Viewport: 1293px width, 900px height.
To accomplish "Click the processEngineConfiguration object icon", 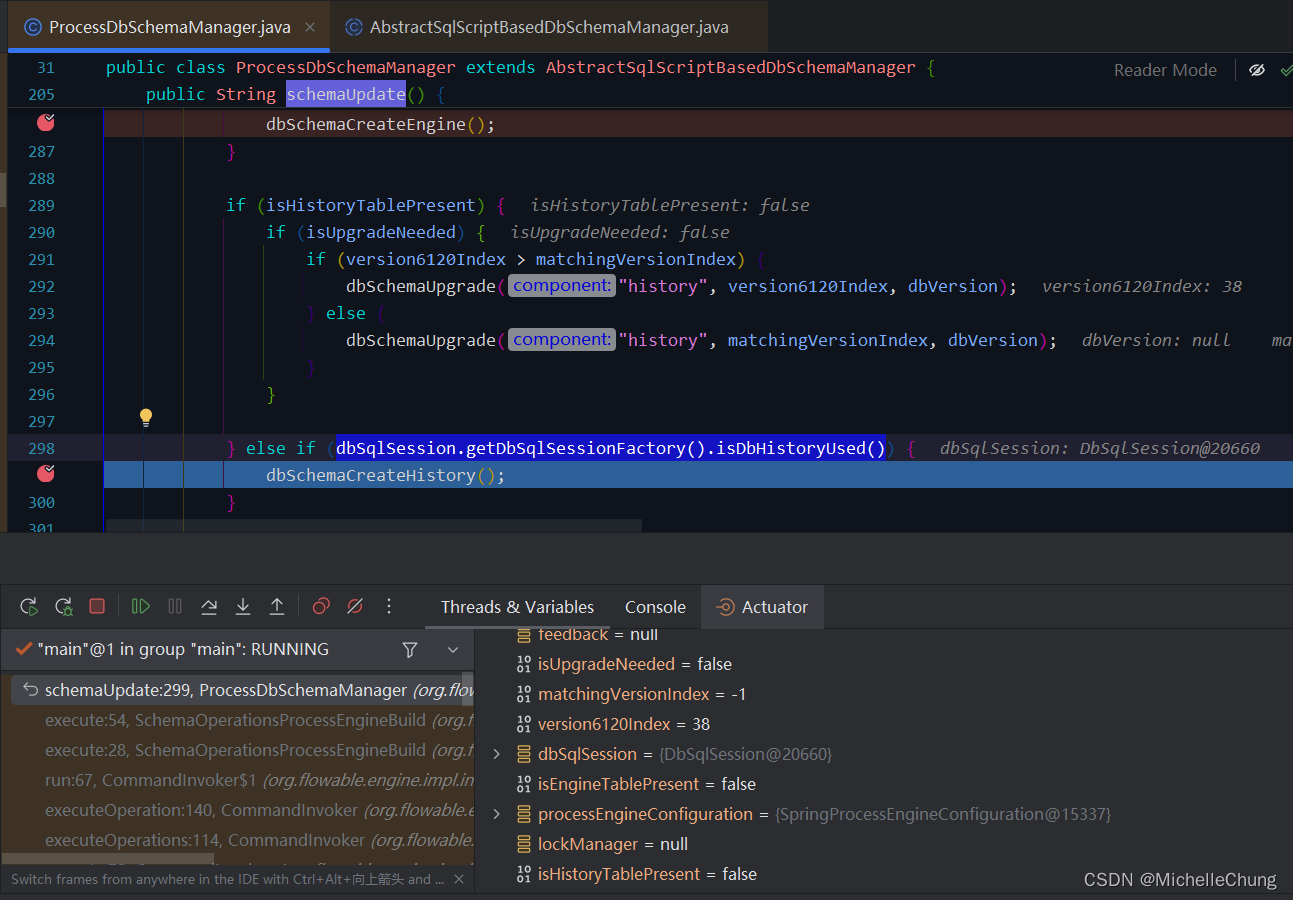I will pos(523,814).
